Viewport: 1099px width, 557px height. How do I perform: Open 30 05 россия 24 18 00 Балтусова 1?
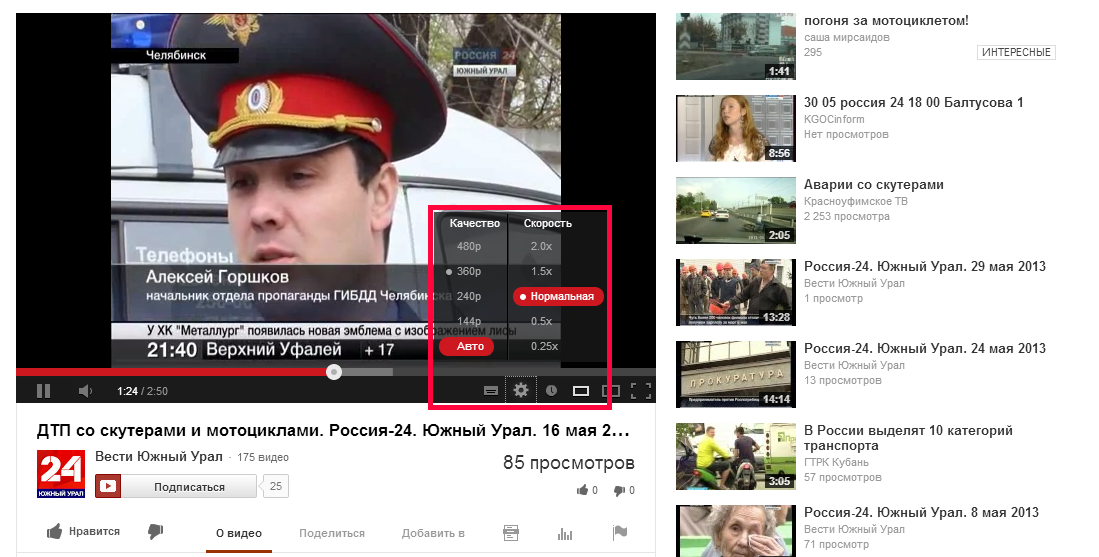tap(913, 102)
